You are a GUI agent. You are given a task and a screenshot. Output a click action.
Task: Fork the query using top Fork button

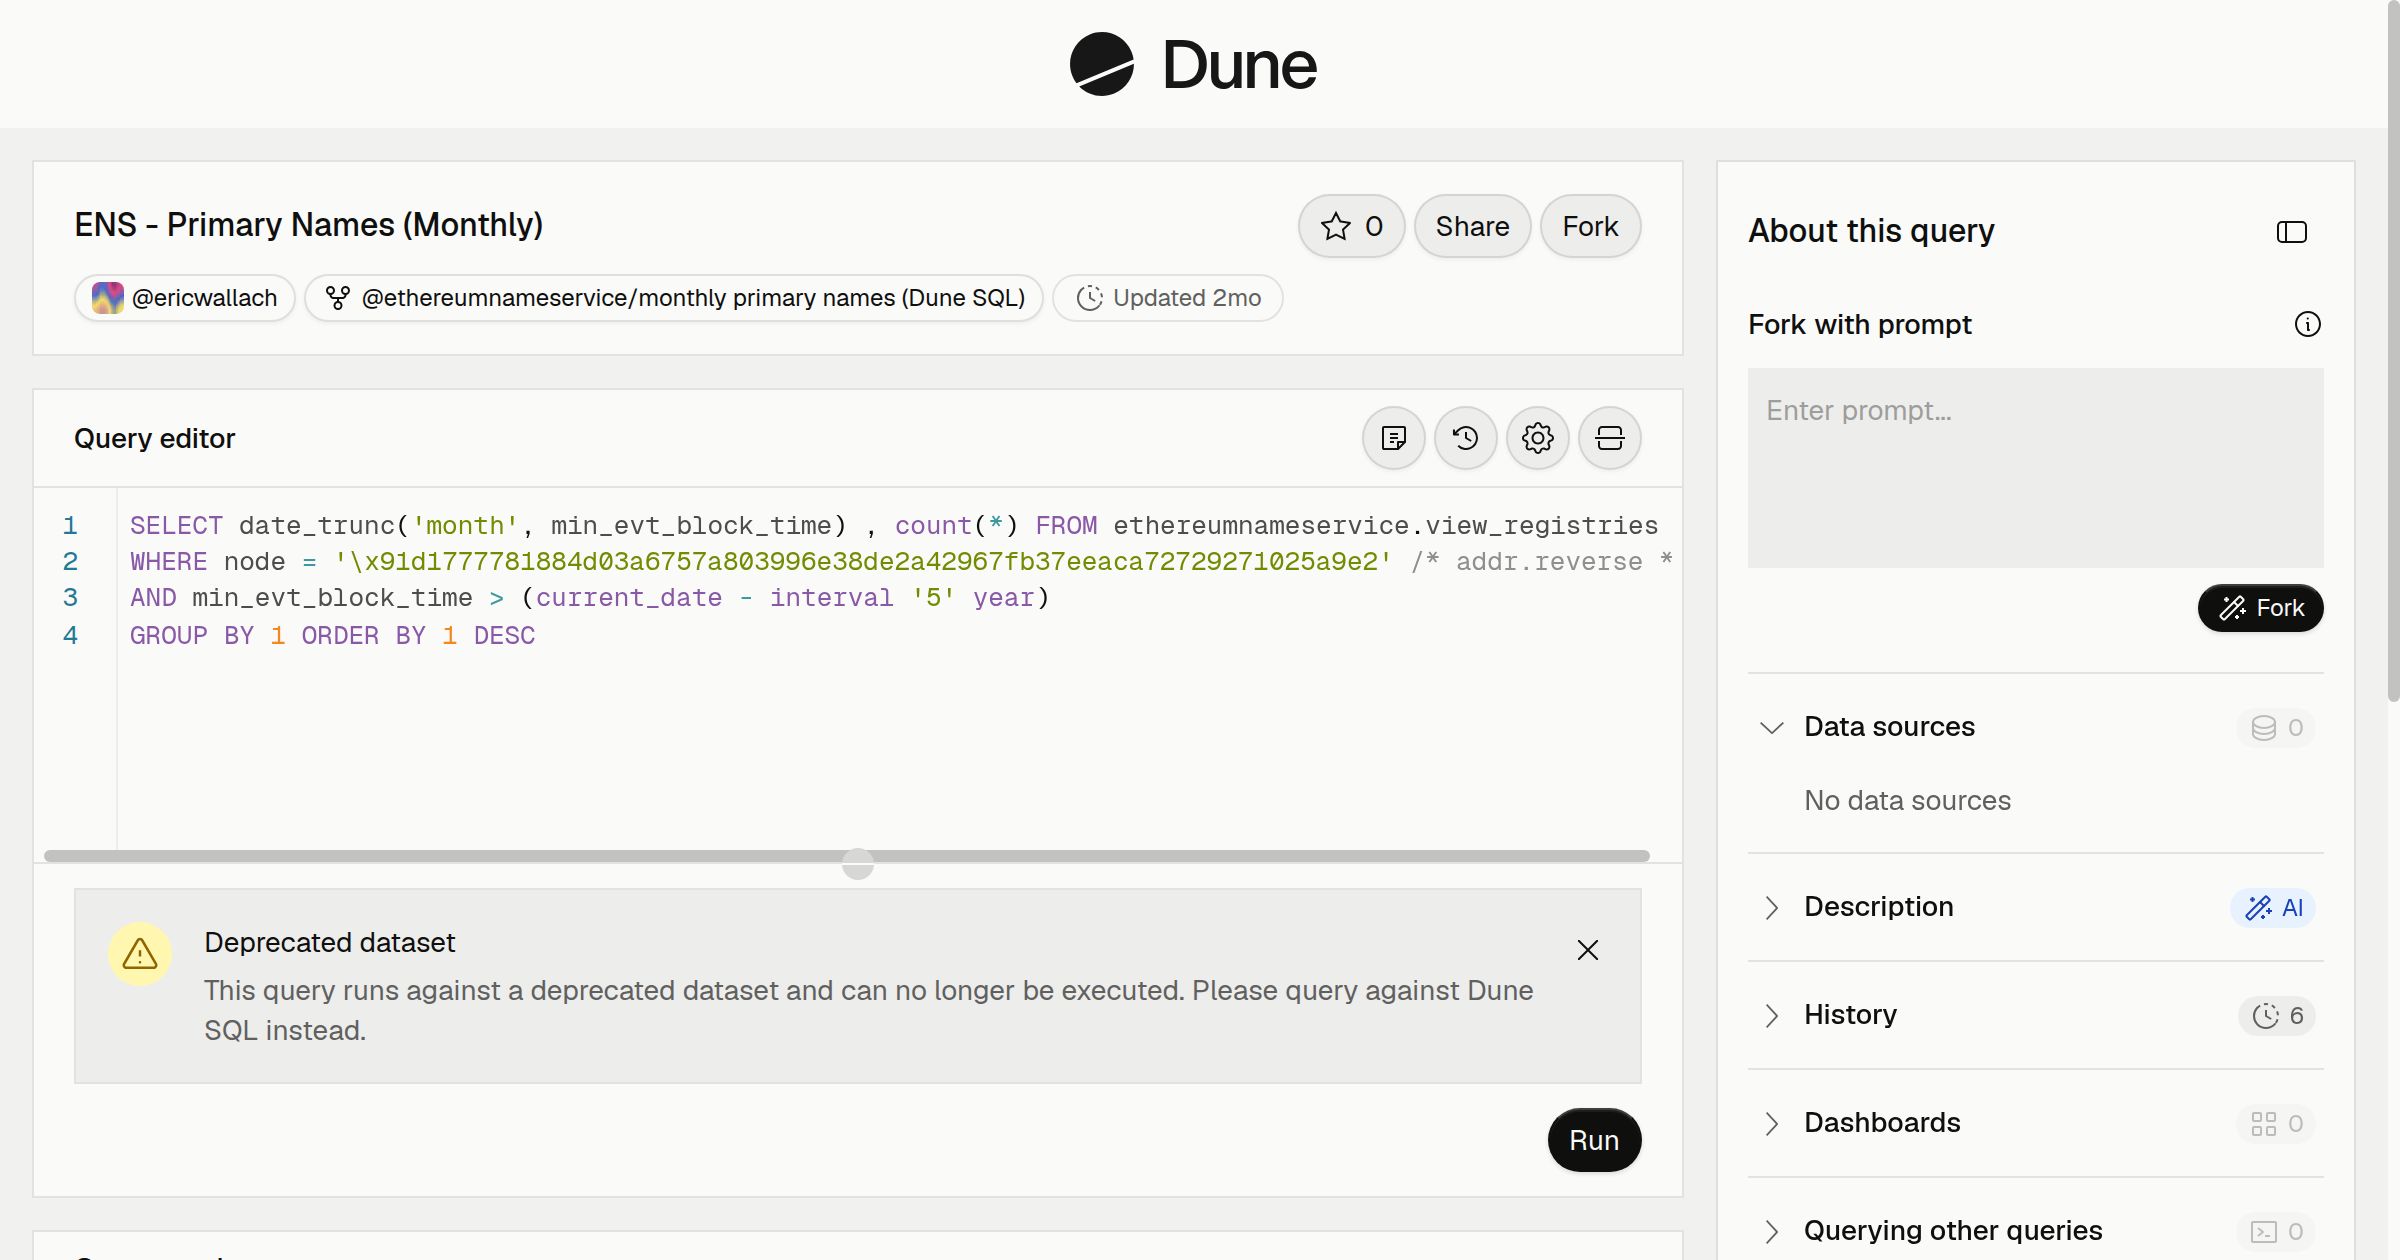coord(1590,226)
